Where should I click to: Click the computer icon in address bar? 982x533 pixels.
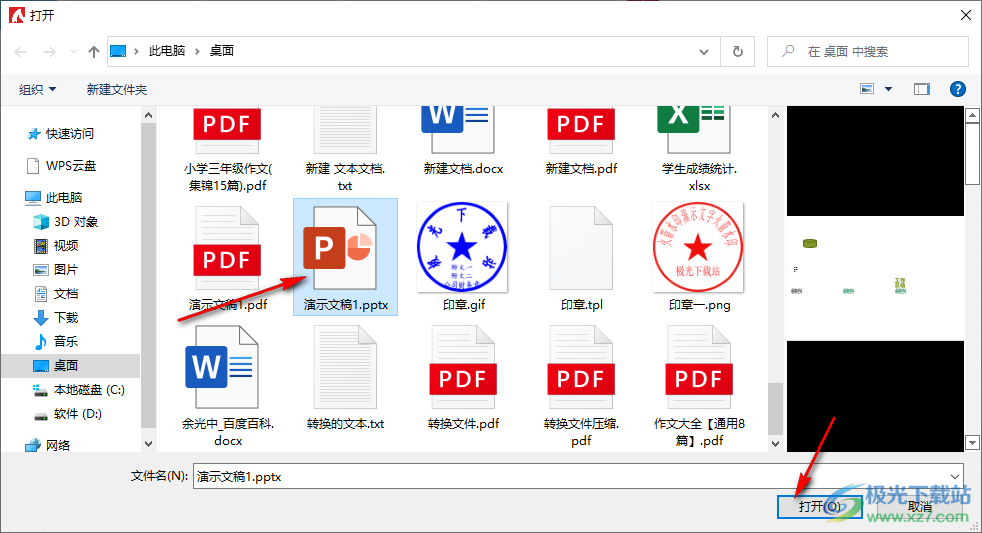118,51
